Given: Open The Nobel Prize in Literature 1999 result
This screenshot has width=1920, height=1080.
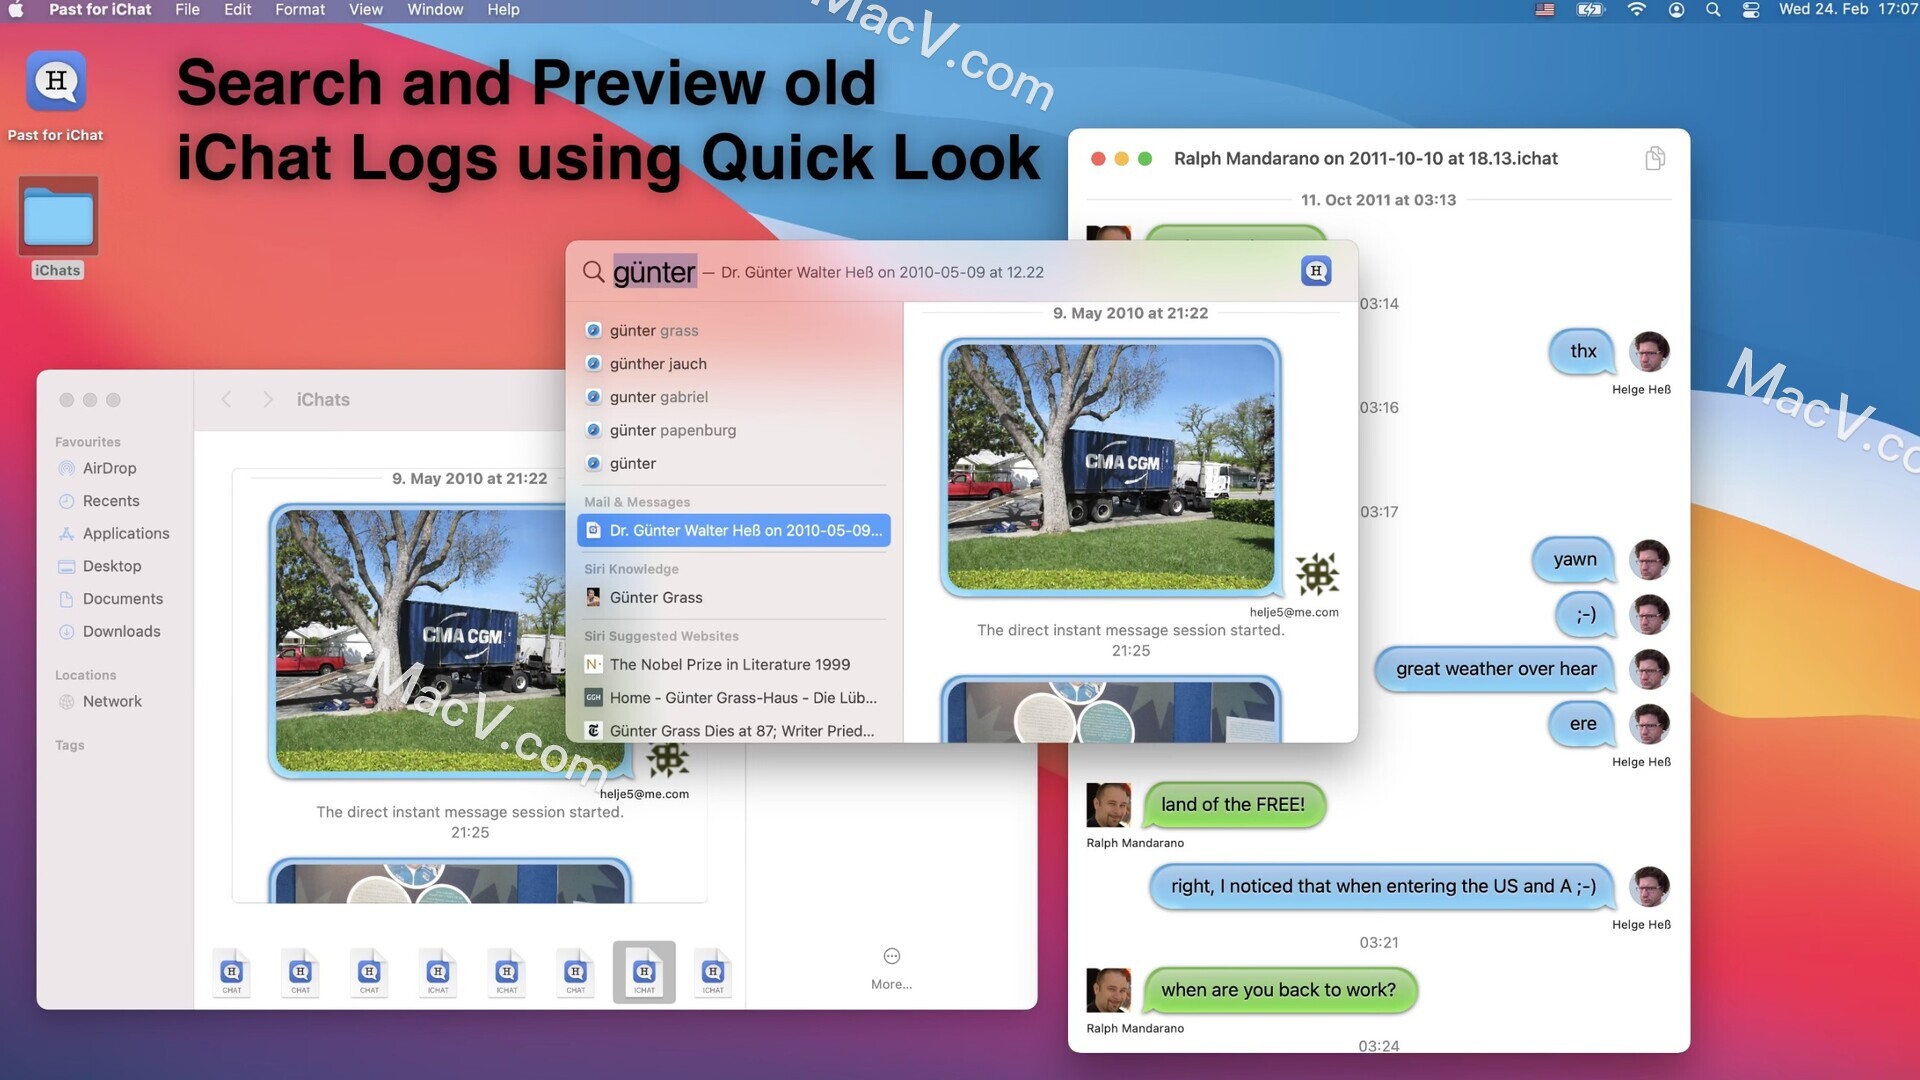Looking at the screenshot, I should coord(735,665).
